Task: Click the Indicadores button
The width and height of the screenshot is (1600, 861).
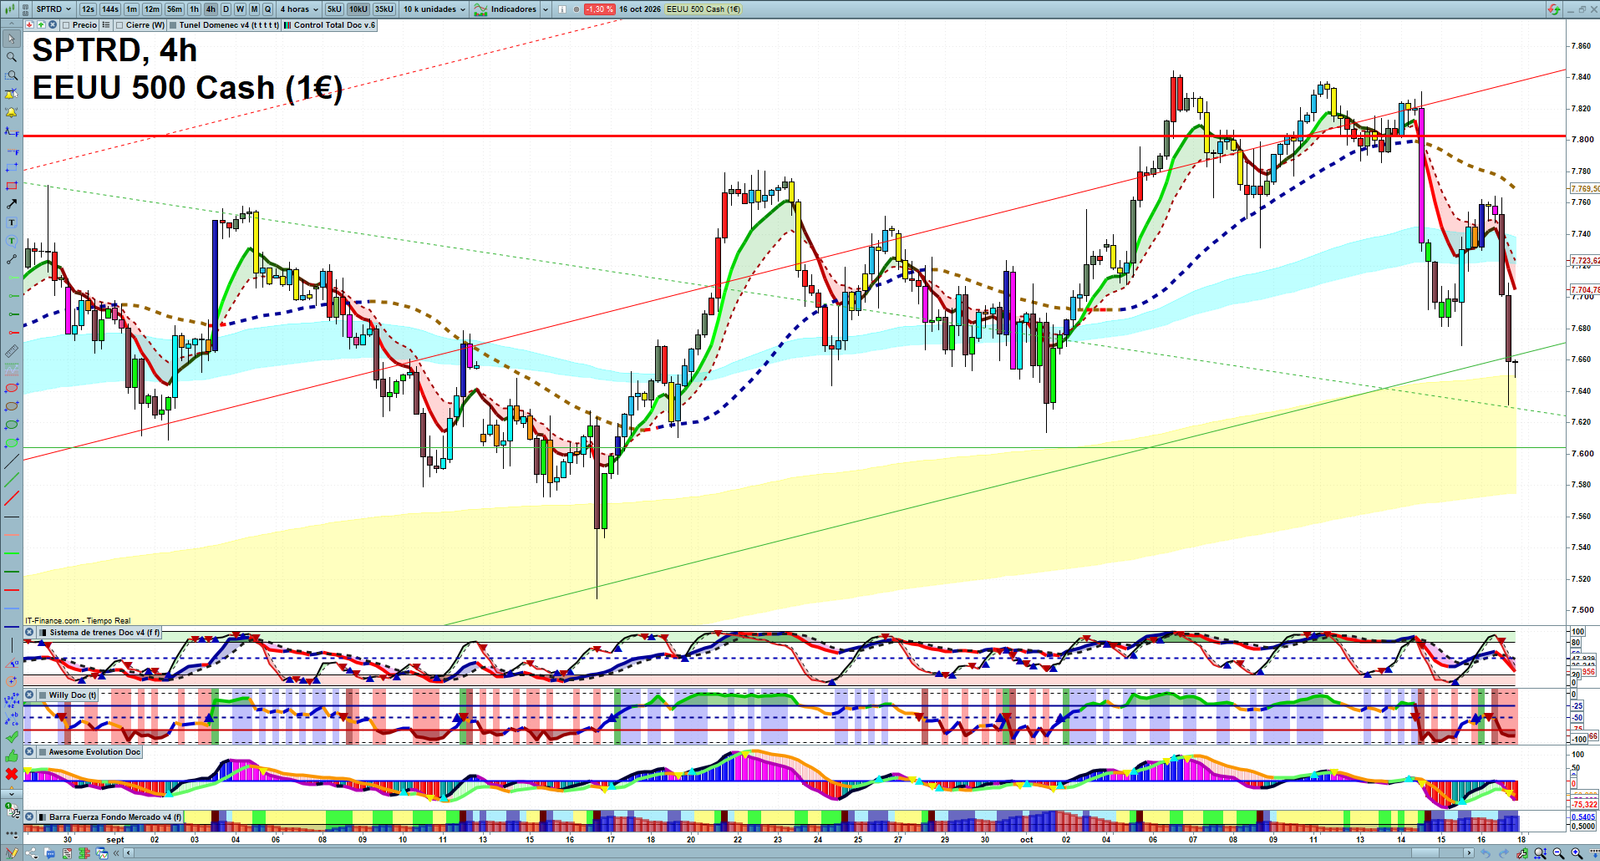Action: click(506, 9)
